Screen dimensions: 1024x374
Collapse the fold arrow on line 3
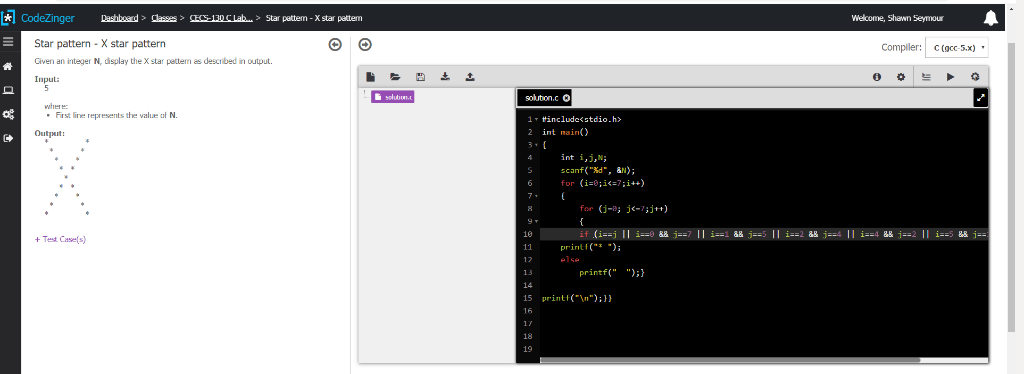click(536, 145)
